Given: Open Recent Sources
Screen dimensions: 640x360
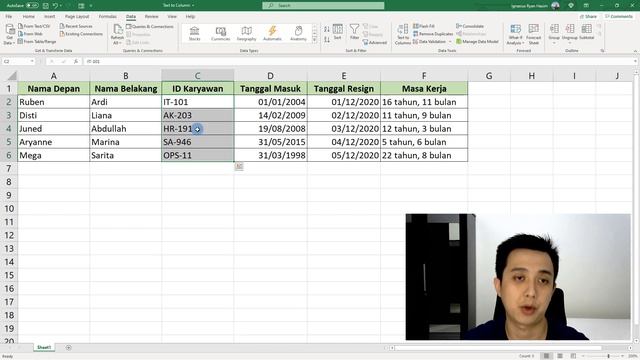Looking at the screenshot, I should (76, 26).
